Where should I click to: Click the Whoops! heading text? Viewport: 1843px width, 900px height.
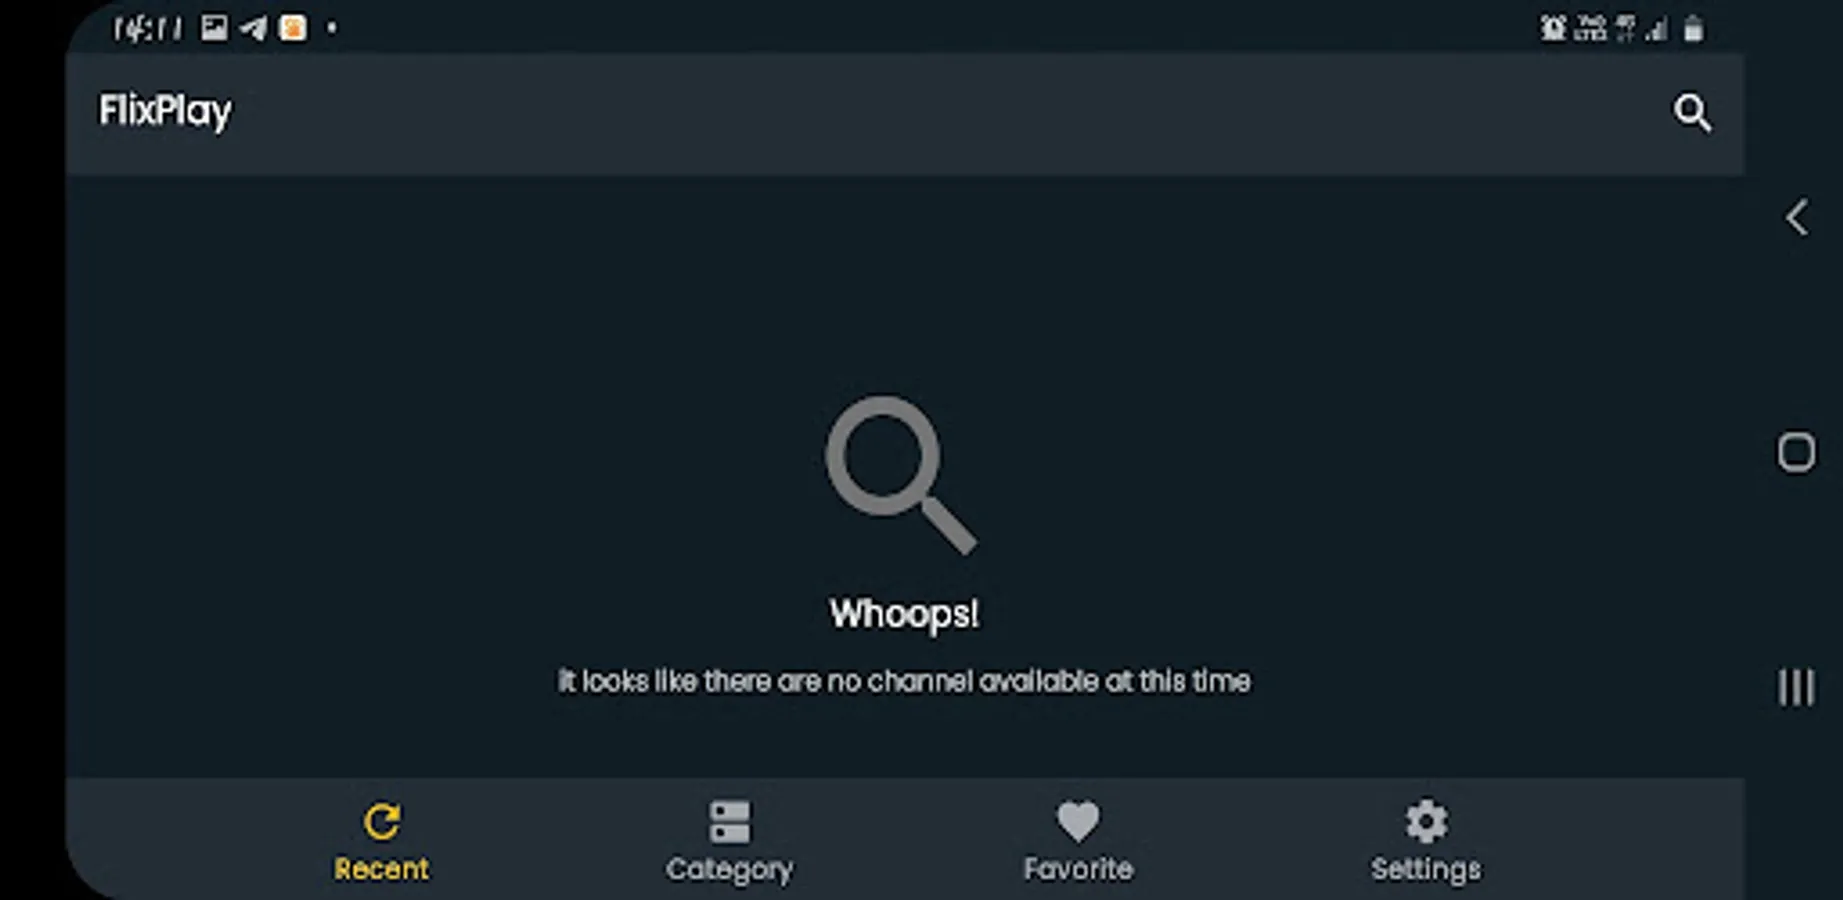pos(904,614)
